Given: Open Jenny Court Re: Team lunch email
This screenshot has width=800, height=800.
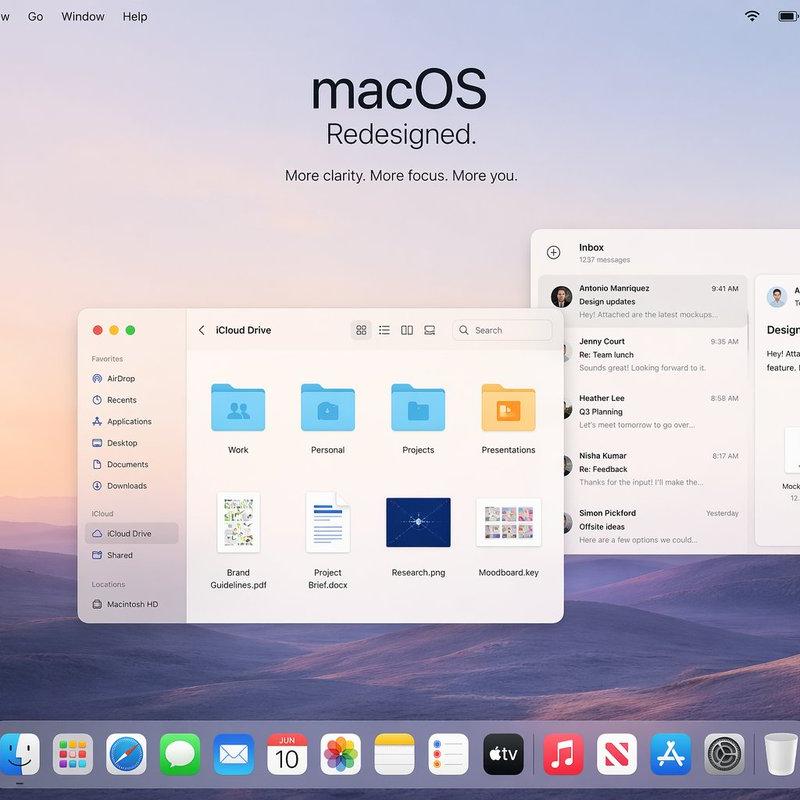Looking at the screenshot, I should tap(655, 354).
